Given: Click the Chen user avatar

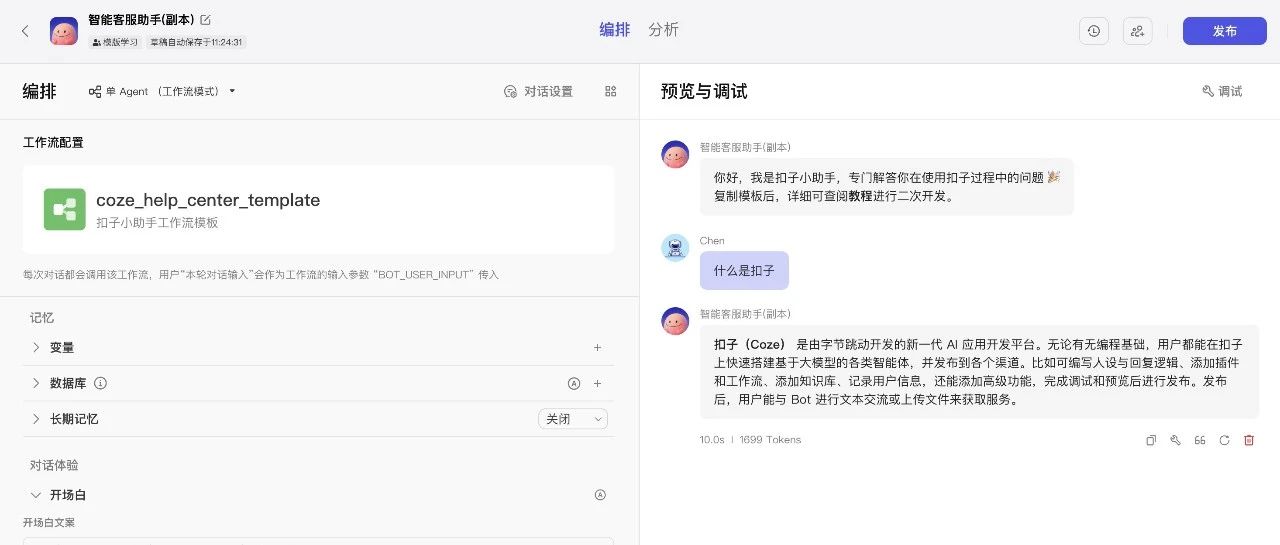Looking at the screenshot, I should [x=676, y=248].
